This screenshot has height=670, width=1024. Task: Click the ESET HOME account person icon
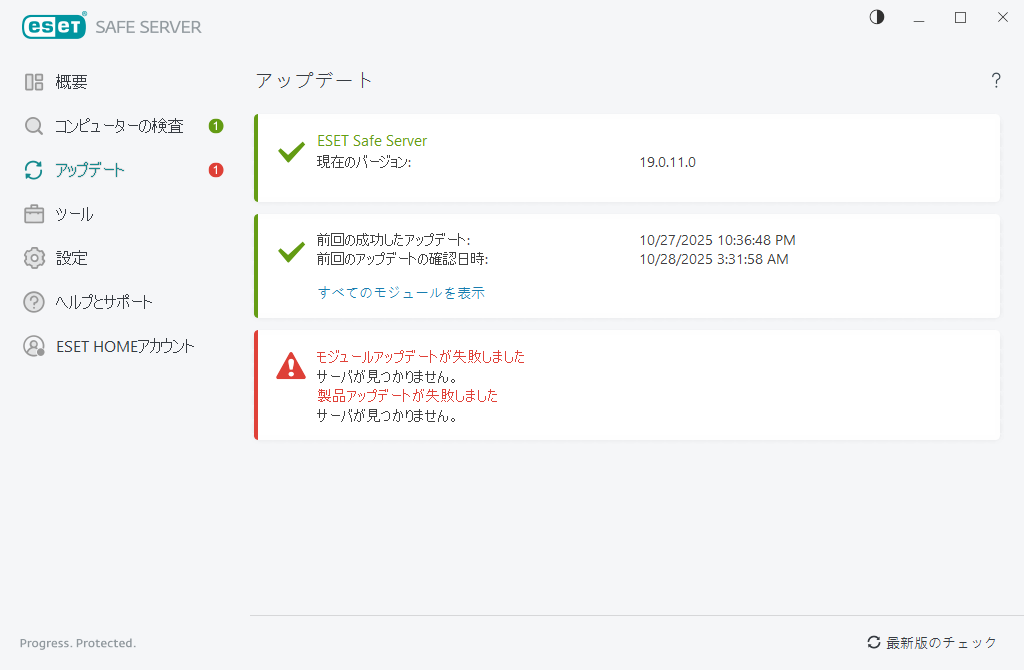(x=31, y=345)
